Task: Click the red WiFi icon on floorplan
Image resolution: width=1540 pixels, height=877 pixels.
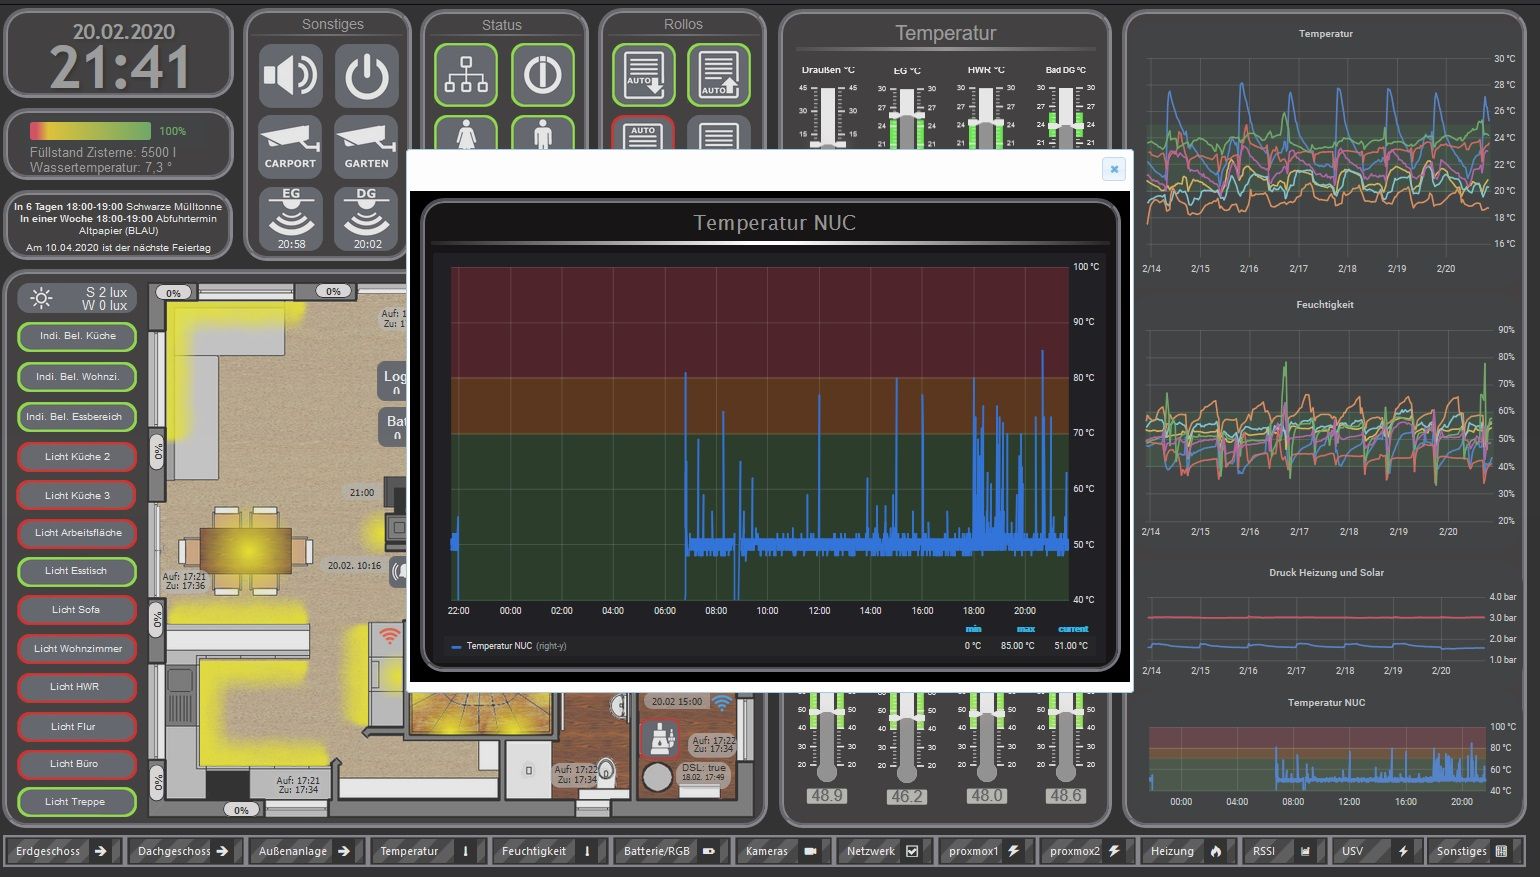Action: coord(389,635)
